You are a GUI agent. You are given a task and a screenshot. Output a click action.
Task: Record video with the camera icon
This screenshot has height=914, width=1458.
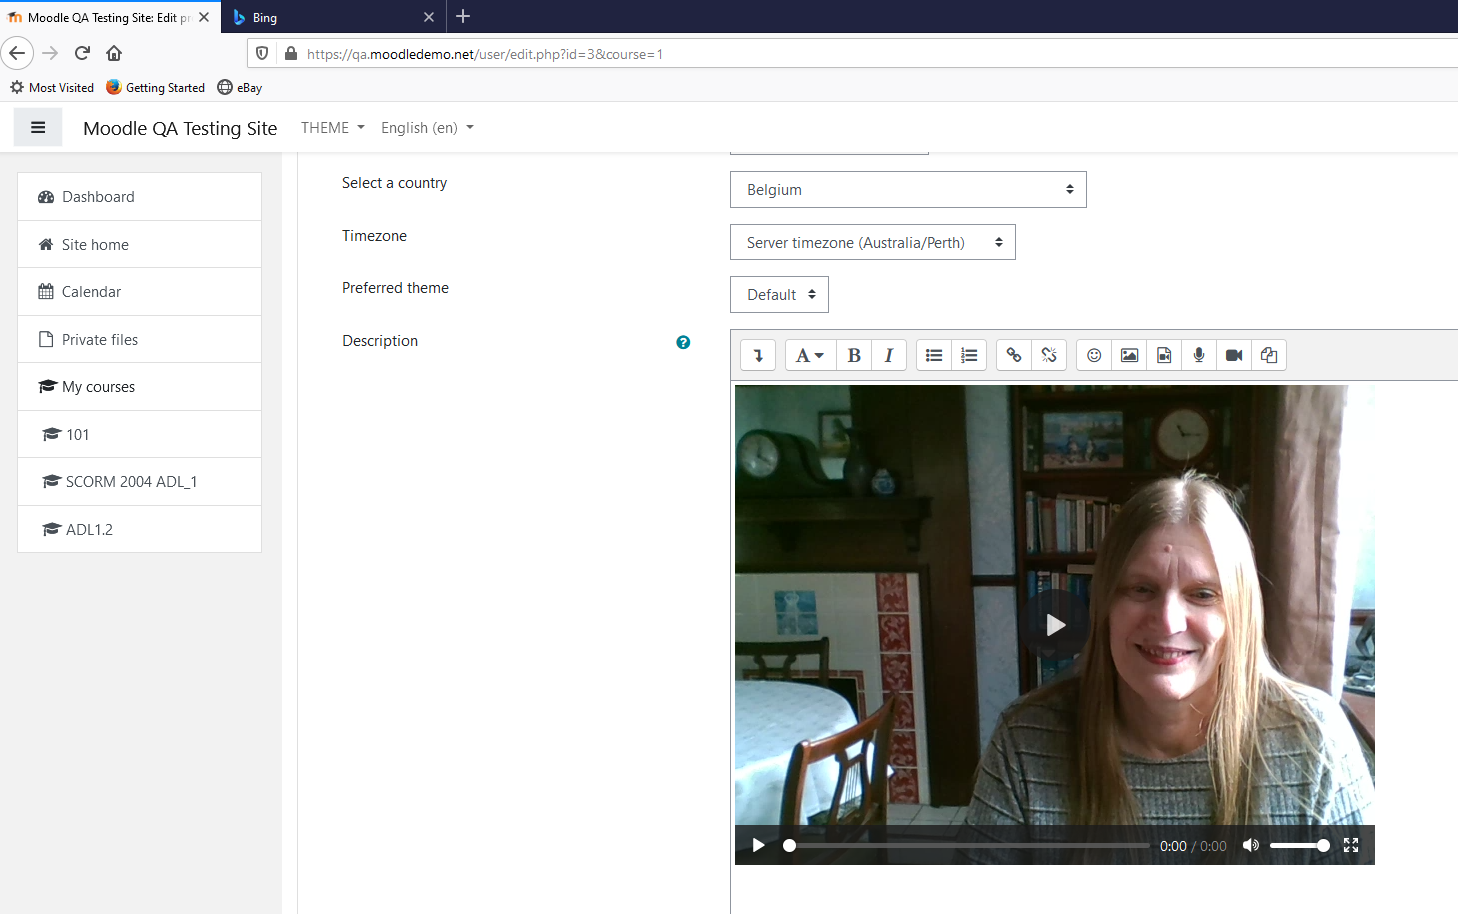click(x=1234, y=355)
